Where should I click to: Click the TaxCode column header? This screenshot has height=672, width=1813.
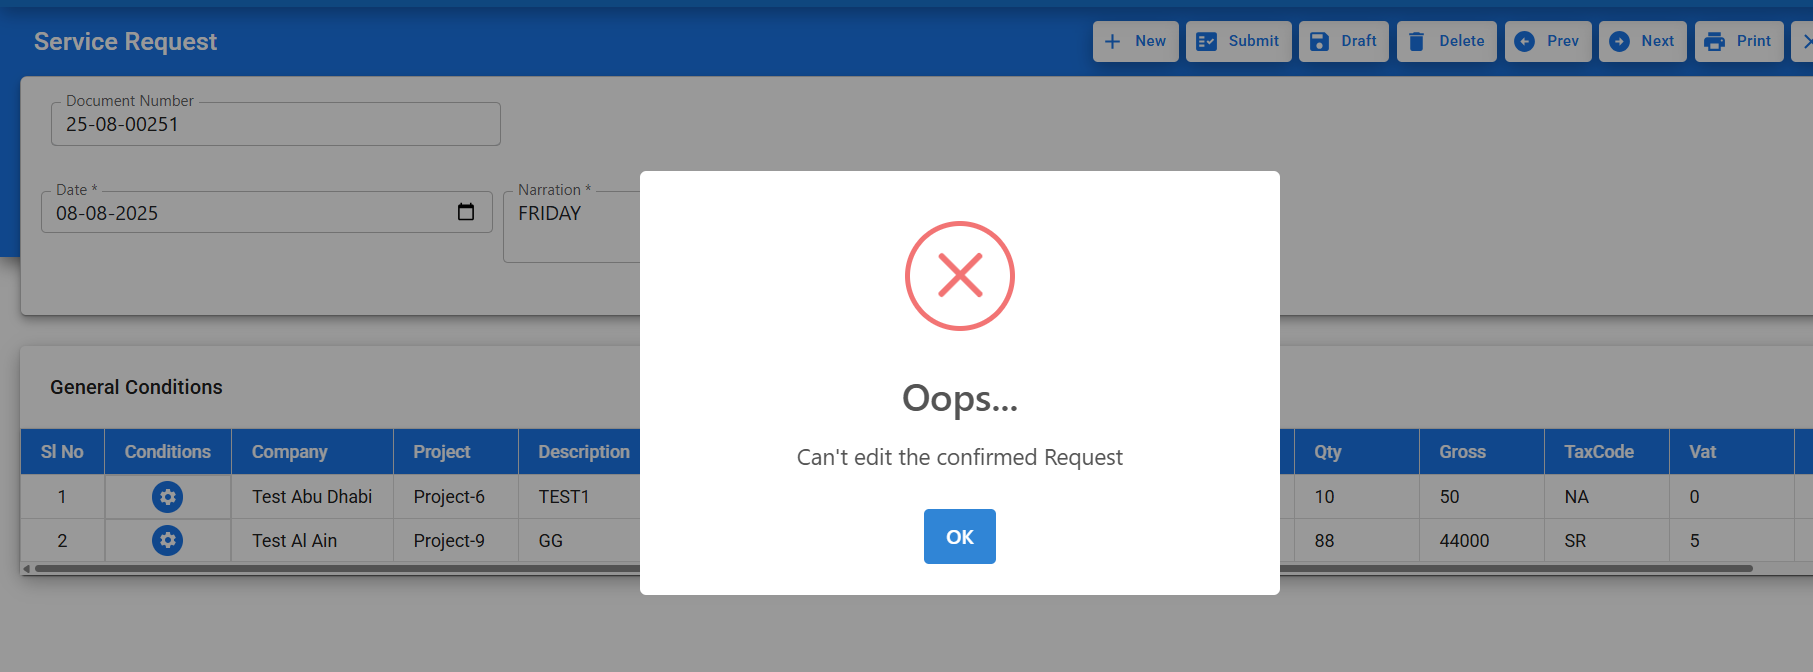pyautogui.click(x=1599, y=452)
